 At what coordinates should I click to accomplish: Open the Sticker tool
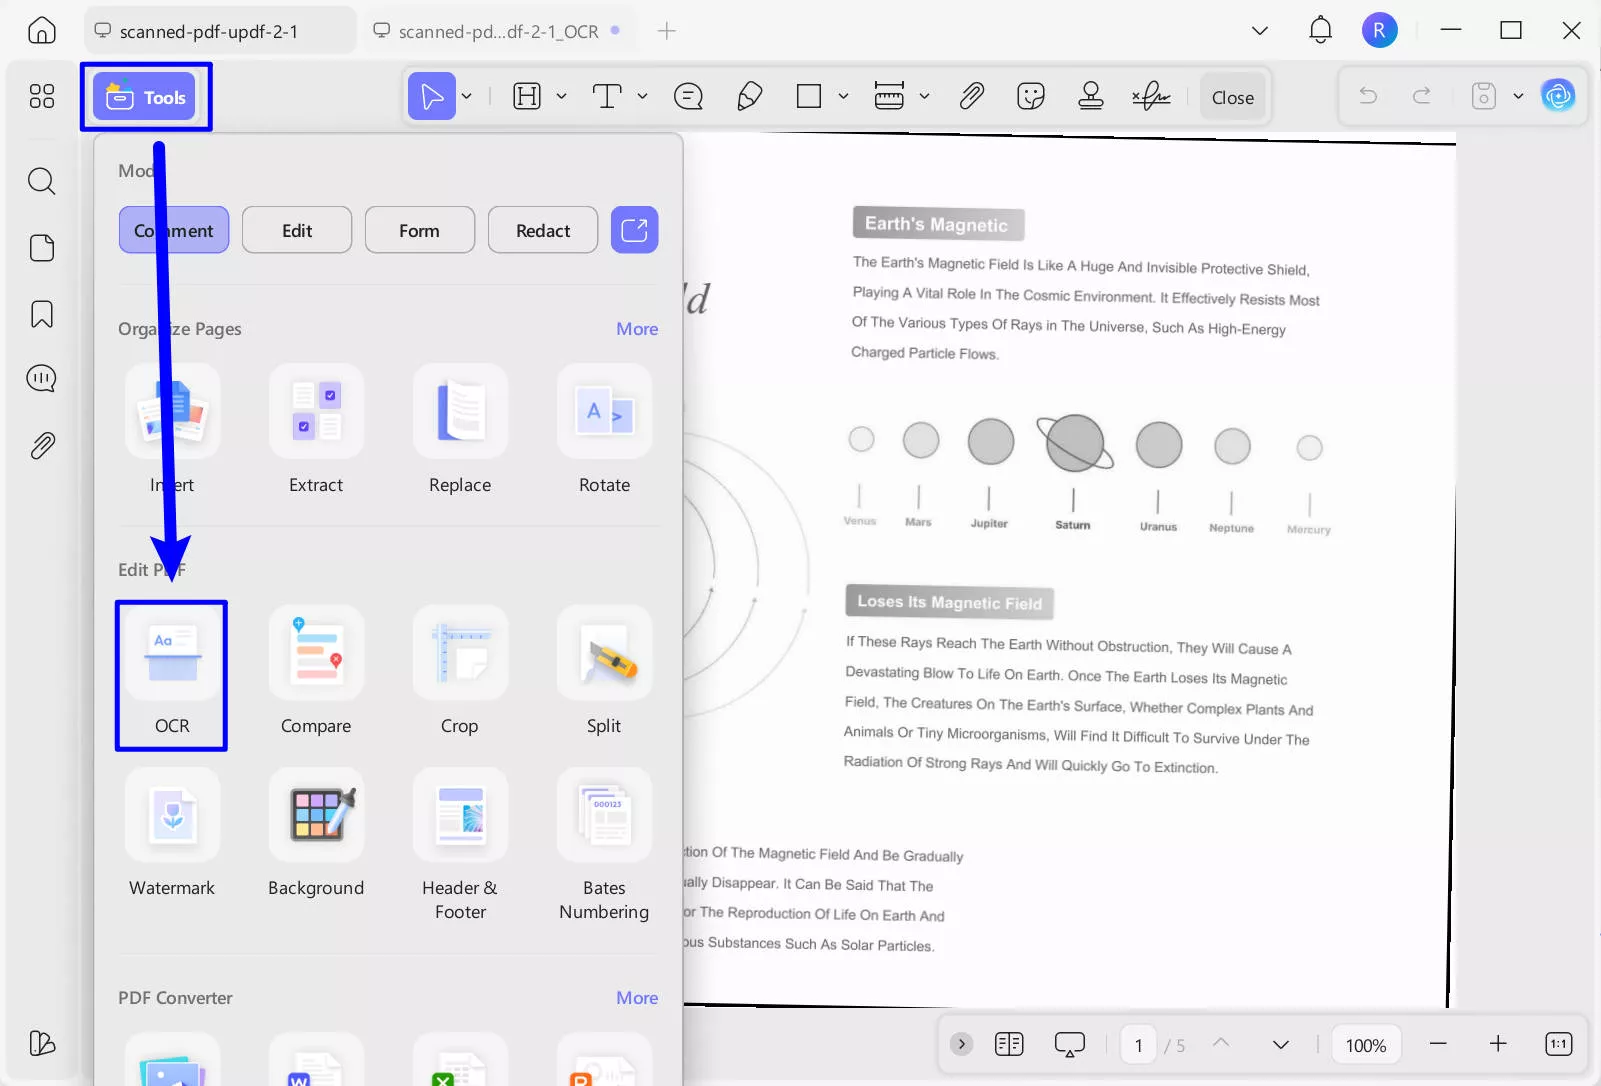click(x=1030, y=96)
